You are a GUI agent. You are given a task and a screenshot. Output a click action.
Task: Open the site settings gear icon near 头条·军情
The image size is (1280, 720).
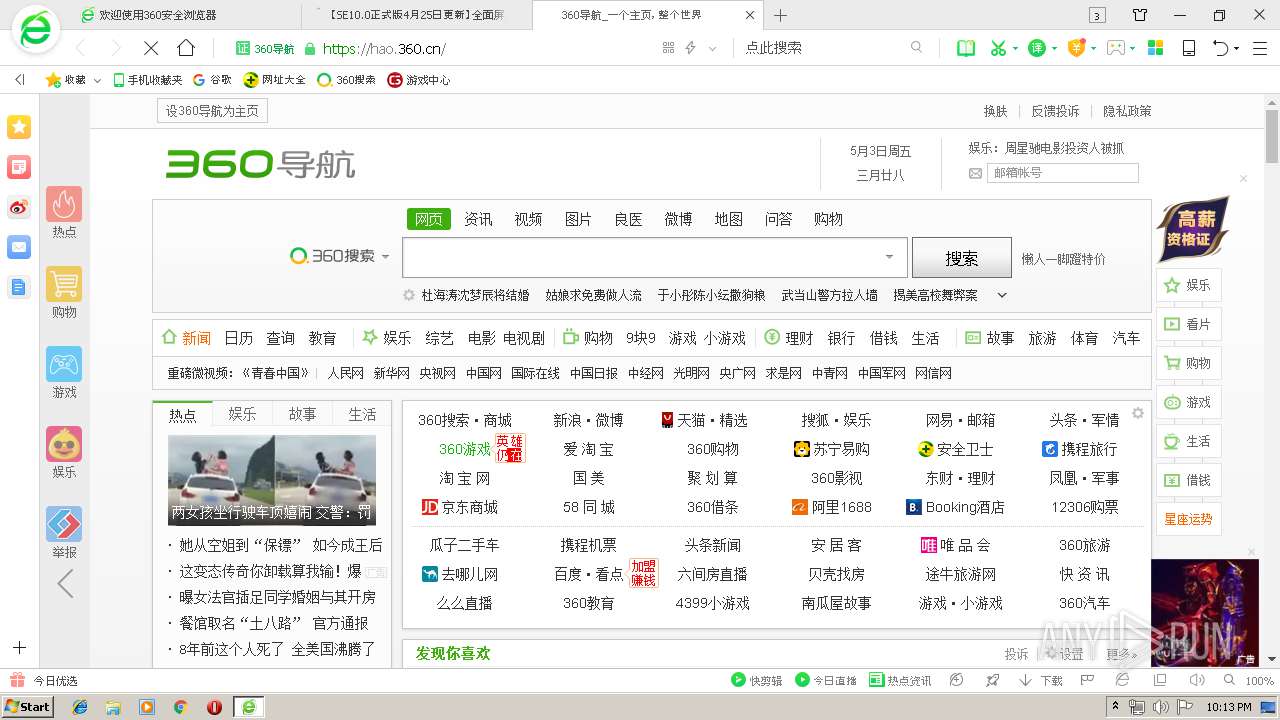1137,413
